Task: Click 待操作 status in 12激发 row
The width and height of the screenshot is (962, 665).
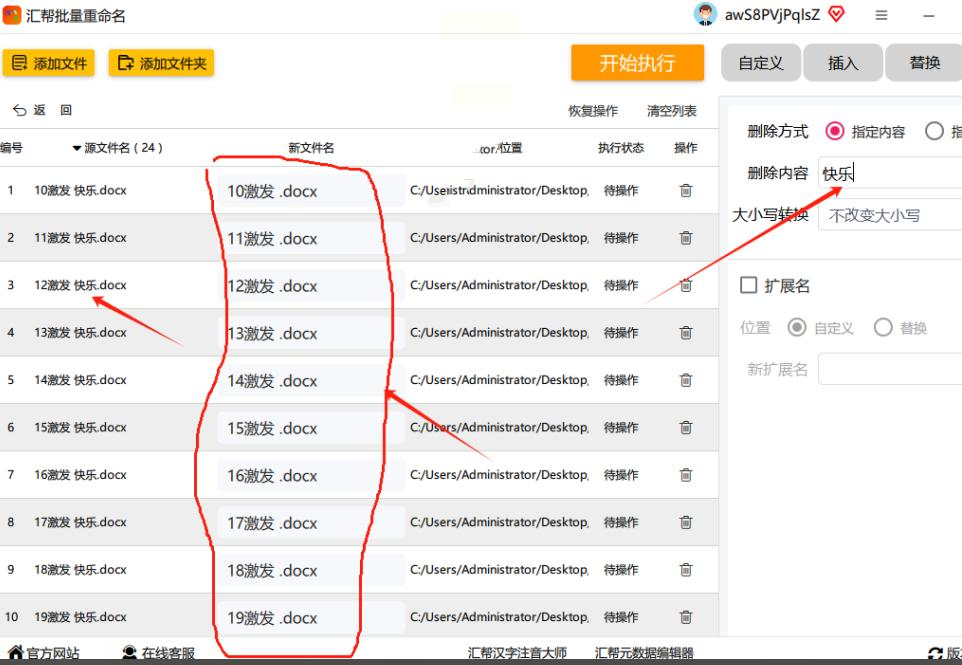Action: click(621, 285)
